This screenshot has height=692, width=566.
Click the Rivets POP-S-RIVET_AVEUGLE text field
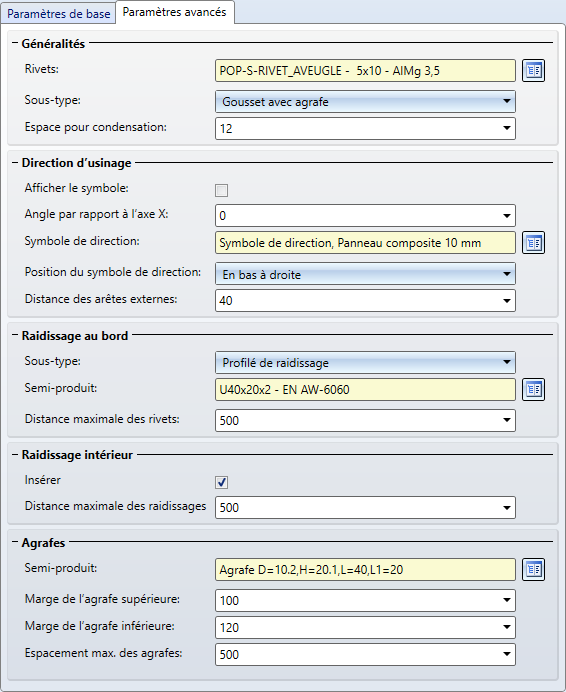pos(365,71)
